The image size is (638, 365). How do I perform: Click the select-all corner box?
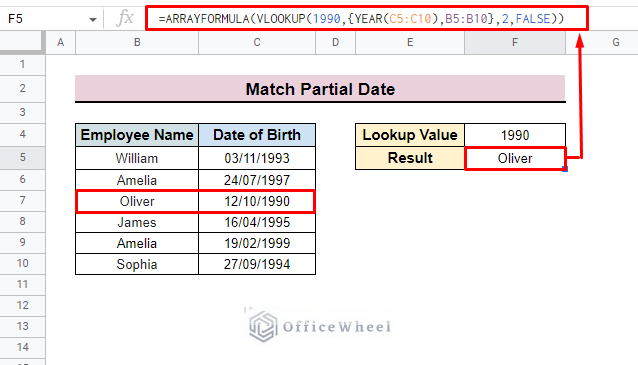pos(21,42)
